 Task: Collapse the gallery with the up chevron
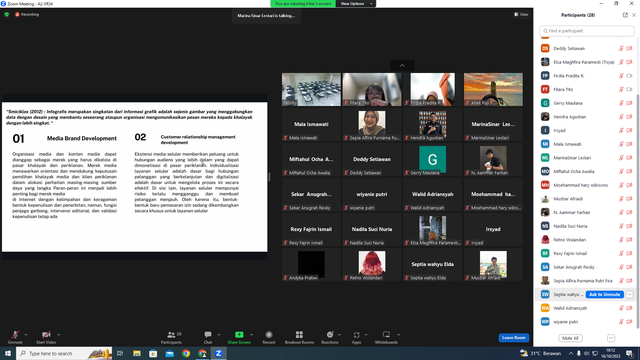[402, 65]
